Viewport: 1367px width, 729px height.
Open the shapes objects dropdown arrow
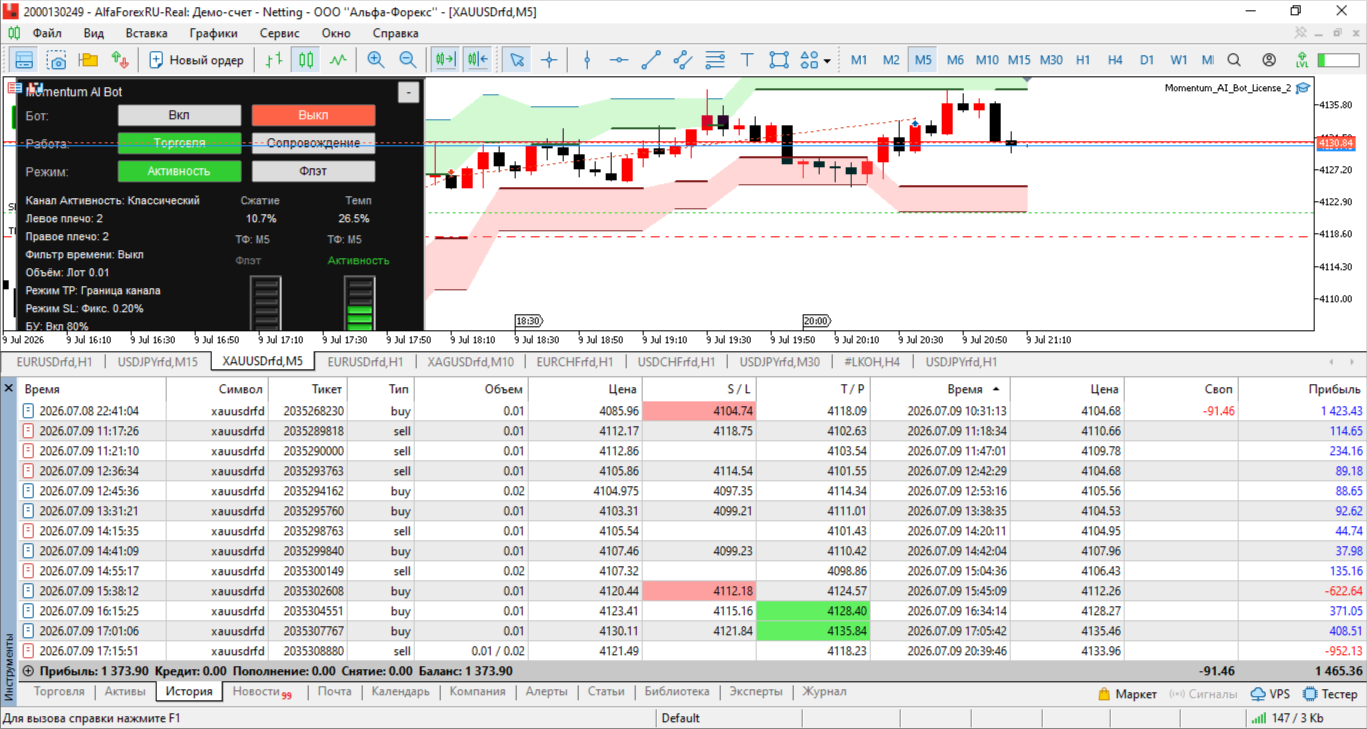click(827, 61)
